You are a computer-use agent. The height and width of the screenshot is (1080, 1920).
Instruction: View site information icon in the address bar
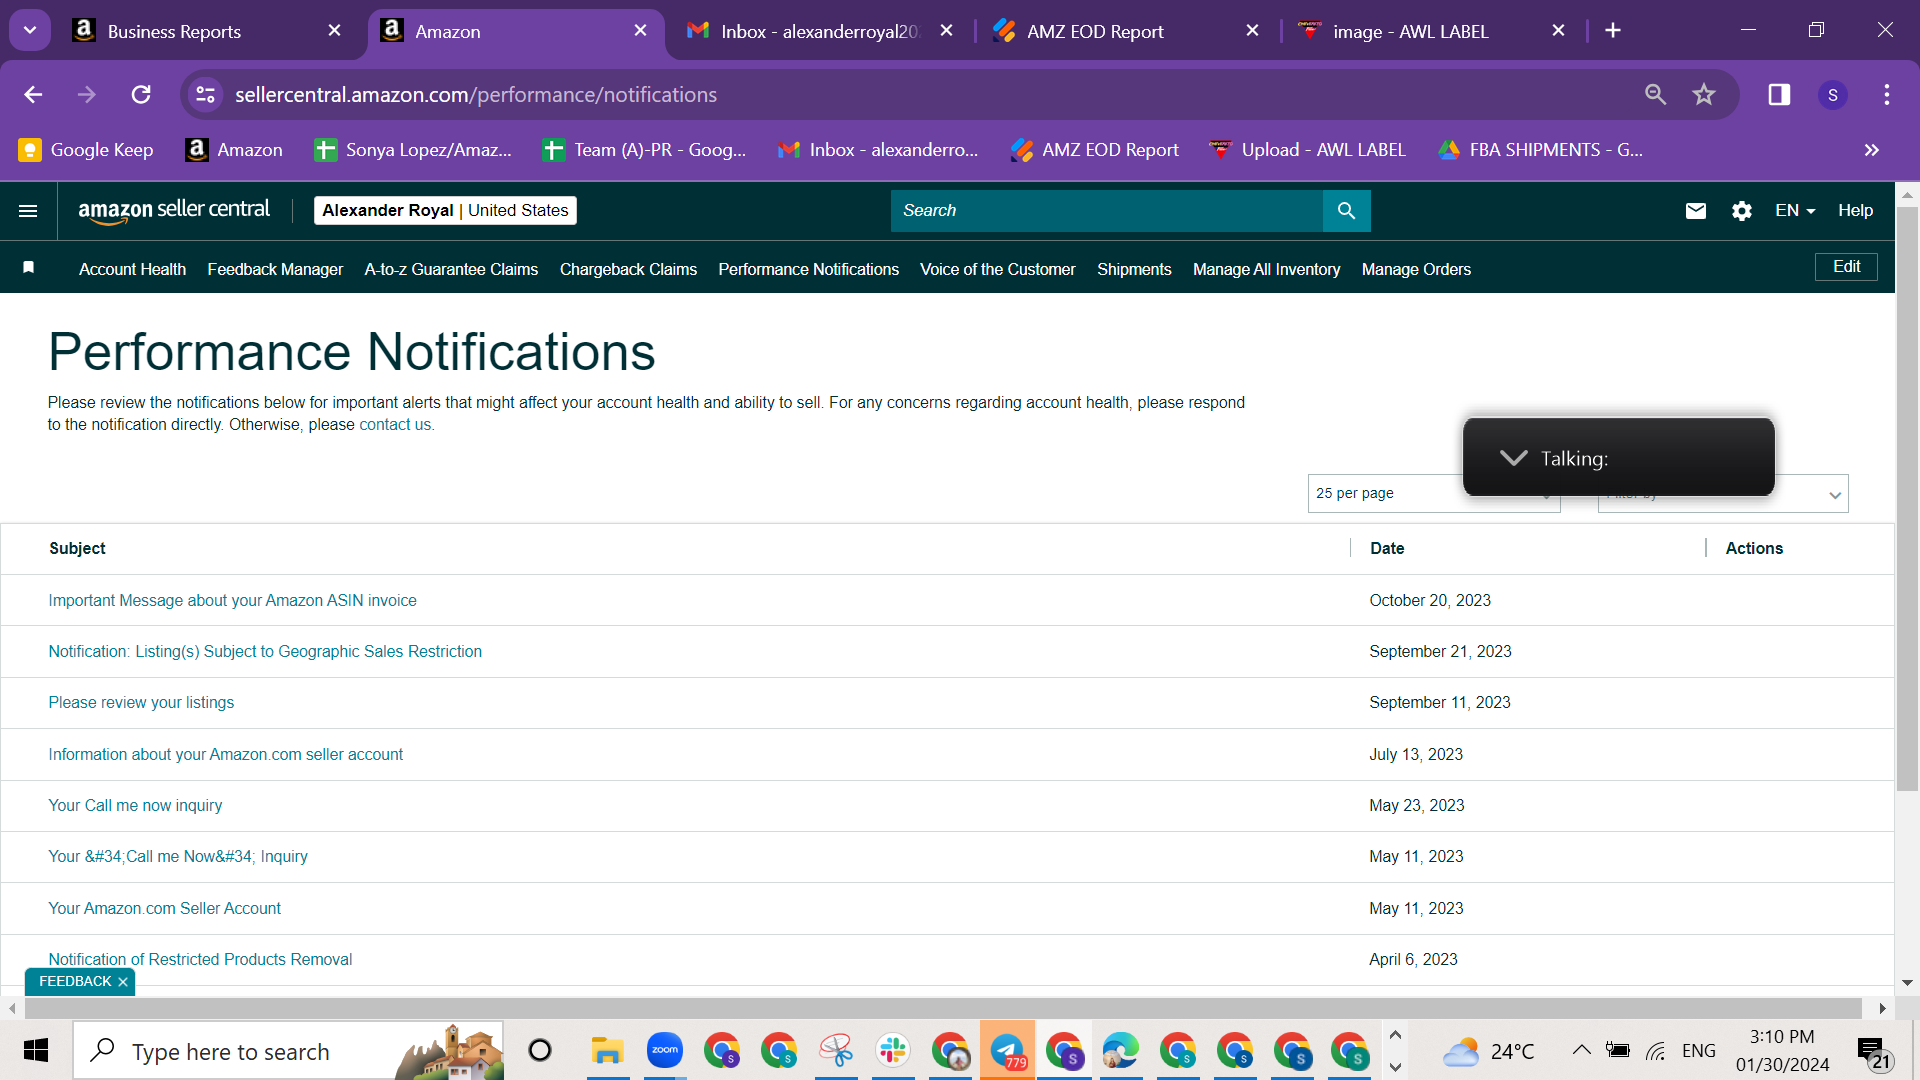[x=206, y=95]
